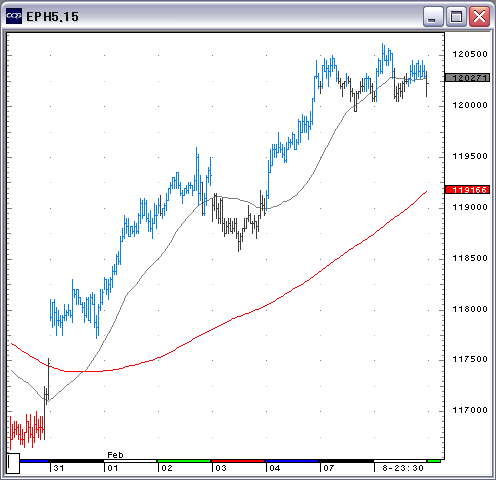Click the small scroll box at bottom-left corner

(13, 463)
